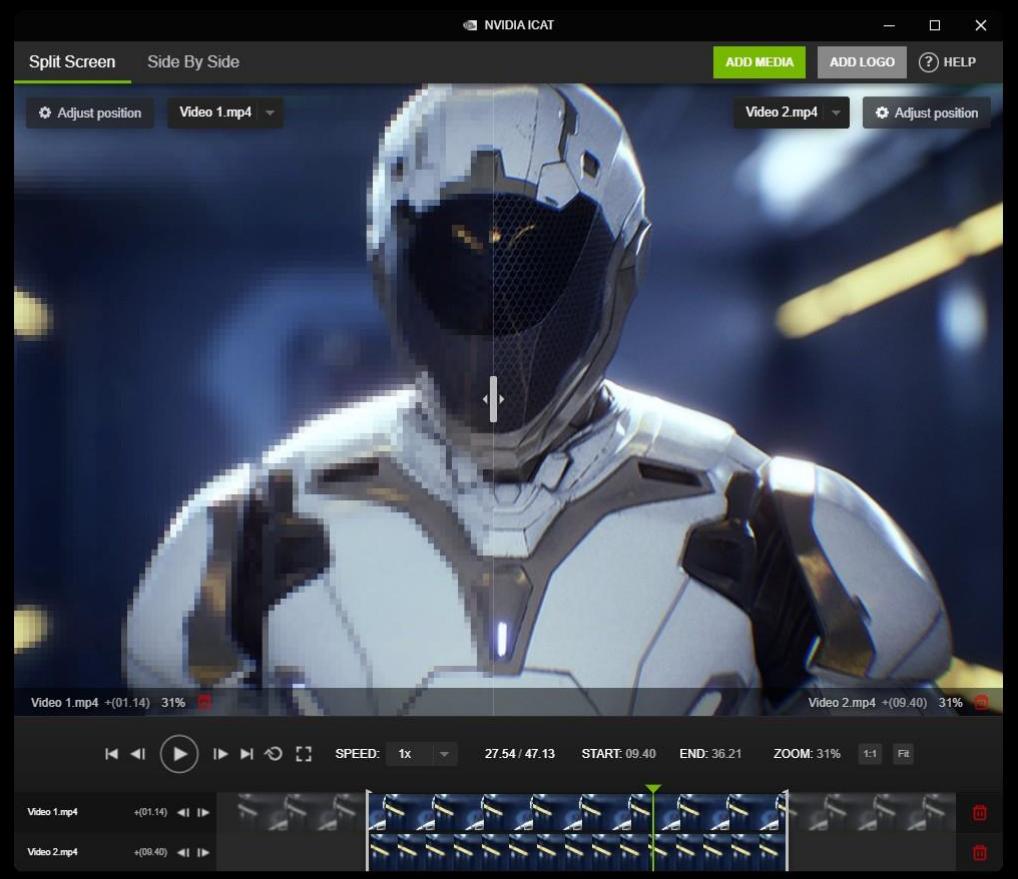Toggle loop playback icon

(274, 754)
